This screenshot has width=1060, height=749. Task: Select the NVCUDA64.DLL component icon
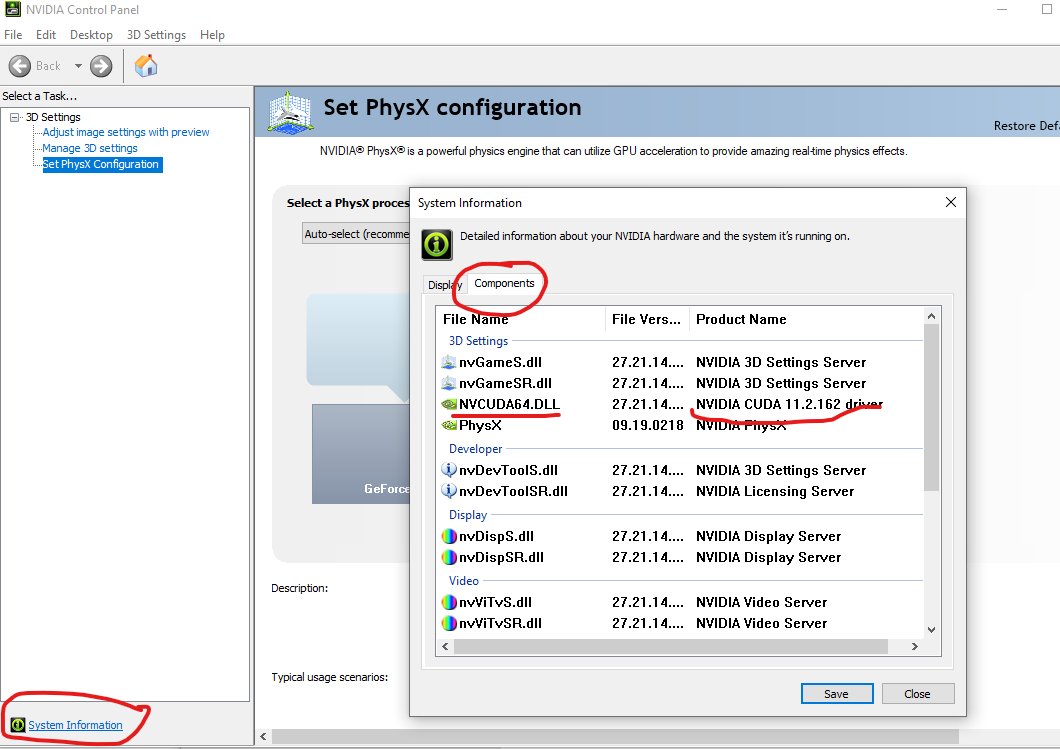pos(447,404)
